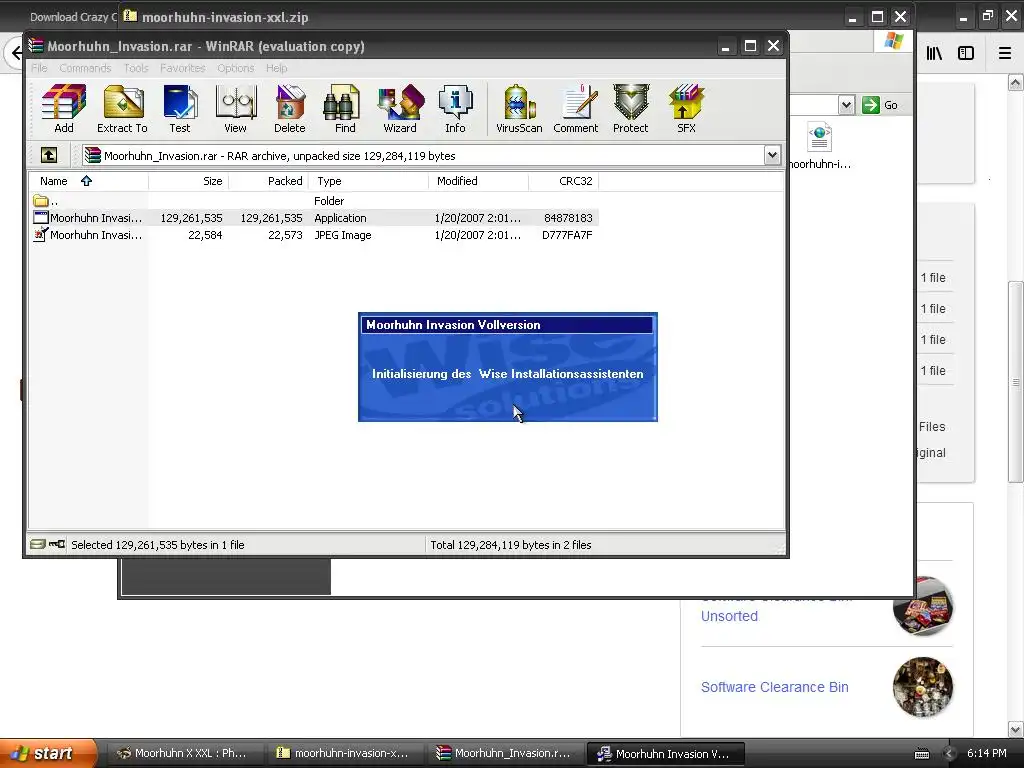
Task: Open the Commands menu in WinRAR
Action: pos(85,68)
